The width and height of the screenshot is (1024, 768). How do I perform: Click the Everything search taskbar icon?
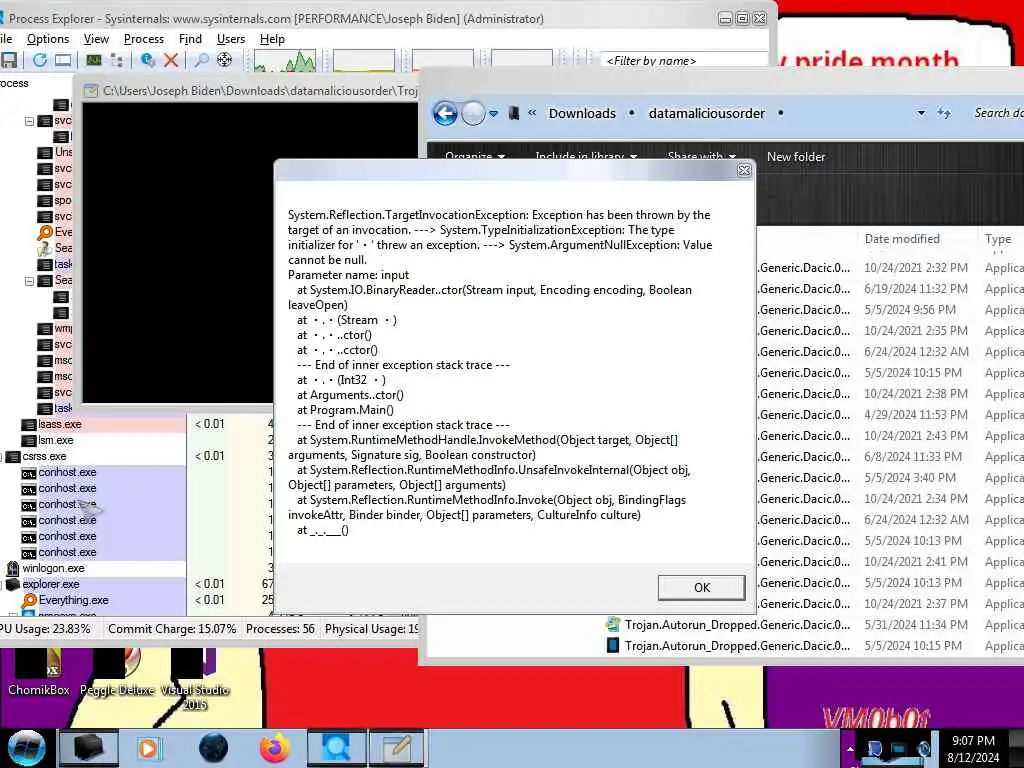336,748
